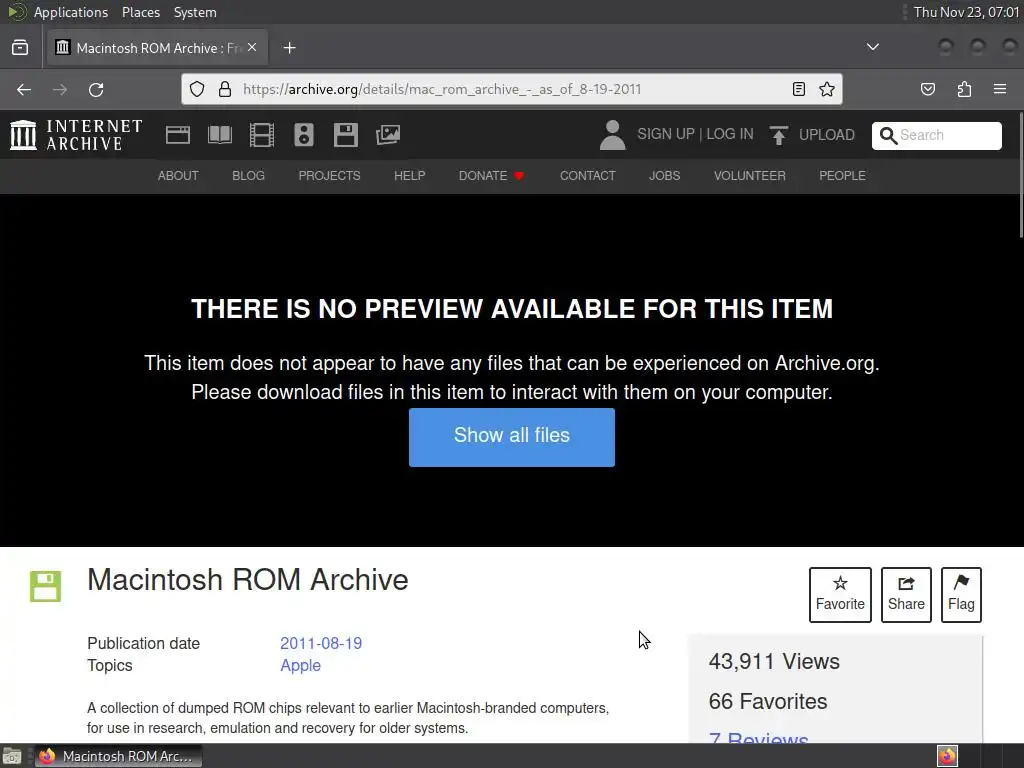Close the Macintosh ROM Archive tab
Image resolution: width=1024 pixels, height=768 pixels.
point(252,48)
